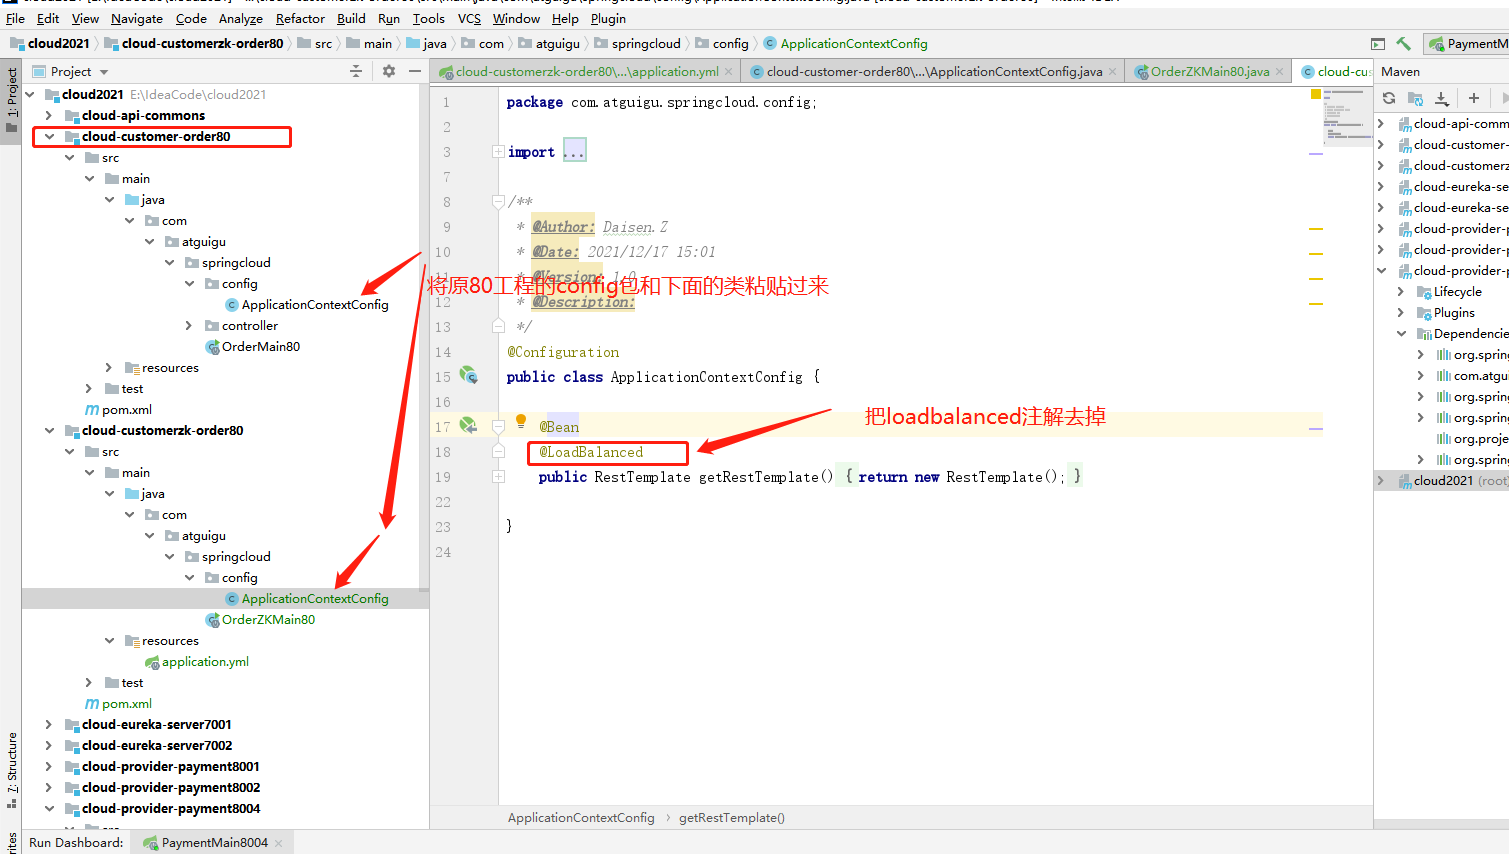Close the OrderZKMain80.java tab
This screenshot has height=854, width=1509.
[x=1279, y=72]
